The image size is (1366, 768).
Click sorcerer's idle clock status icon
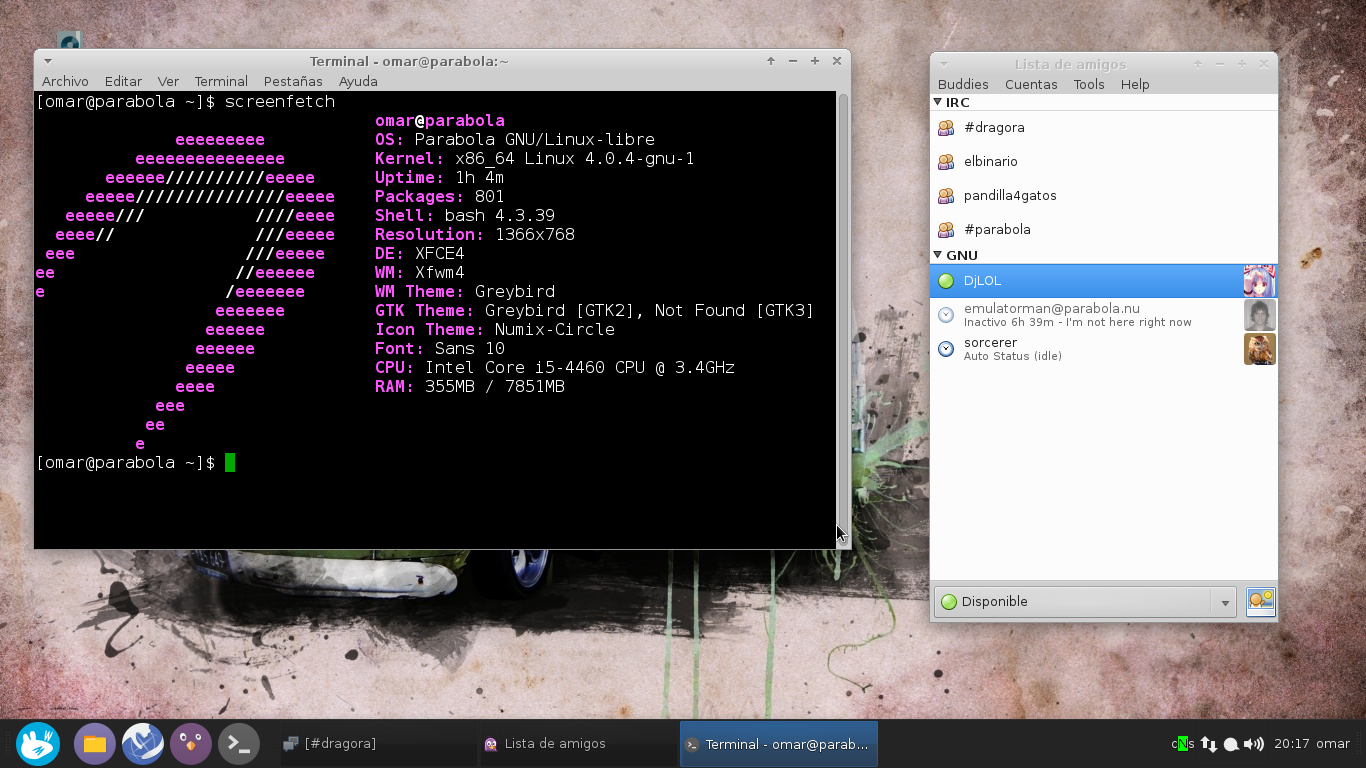tap(946, 349)
